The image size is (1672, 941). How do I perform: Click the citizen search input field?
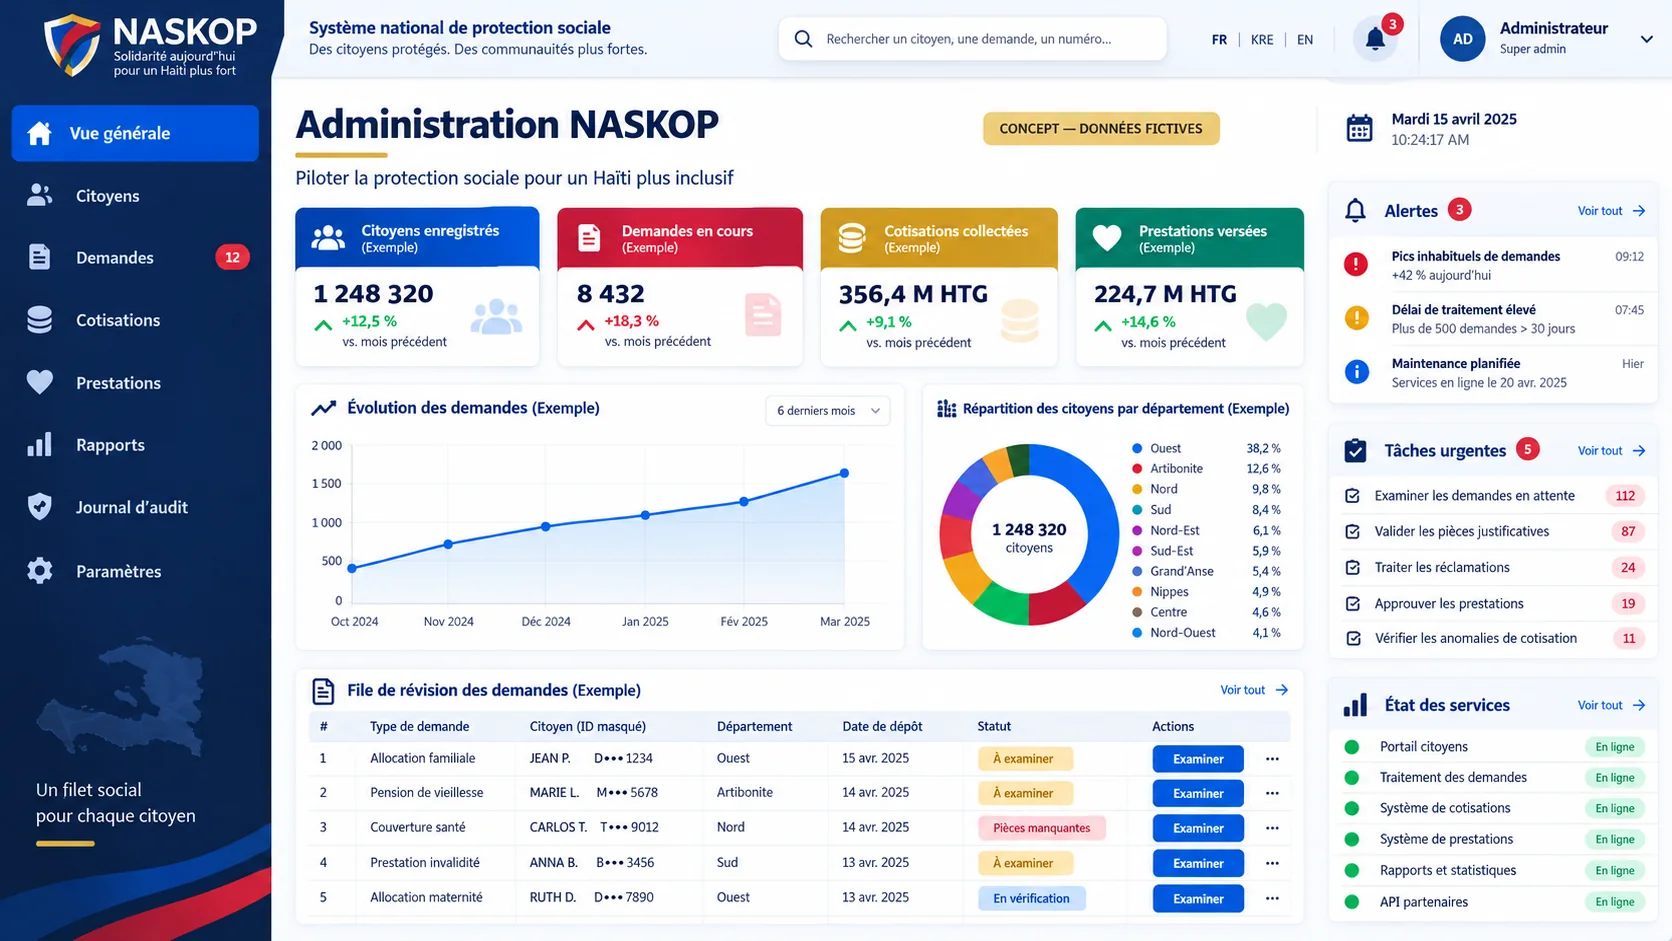pos(973,39)
